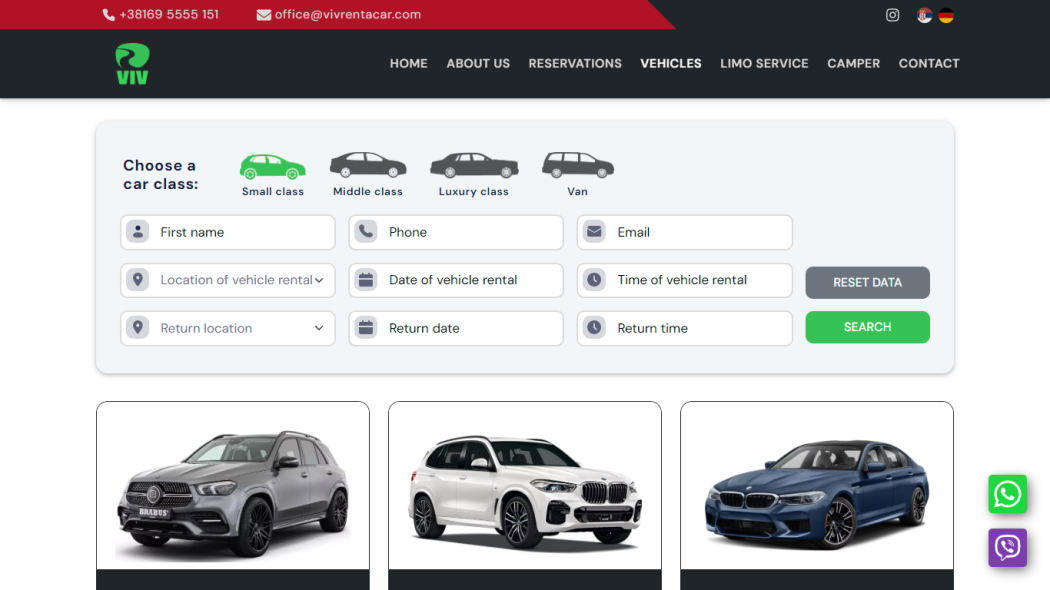1050x590 pixels.
Task: Select the Small class car category
Action: coord(272,172)
